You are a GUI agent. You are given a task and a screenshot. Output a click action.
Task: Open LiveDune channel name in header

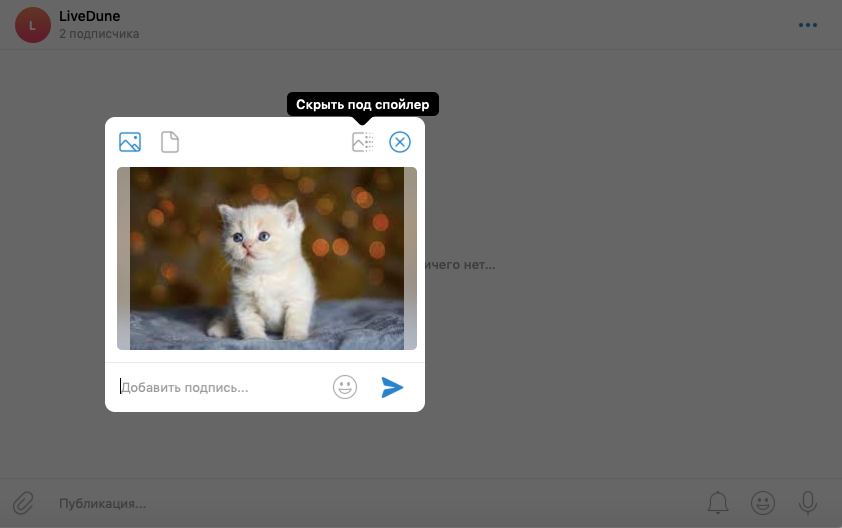tap(90, 16)
